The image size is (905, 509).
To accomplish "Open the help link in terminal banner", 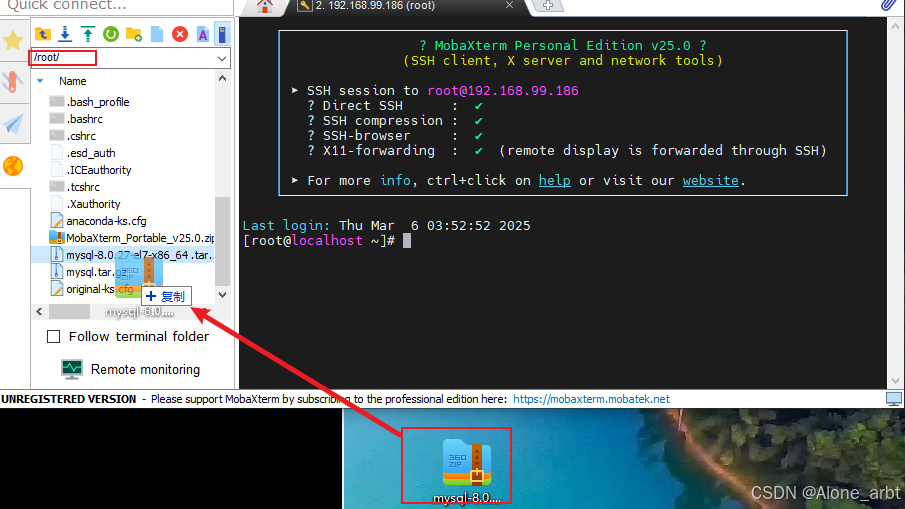I will click(555, 181).
